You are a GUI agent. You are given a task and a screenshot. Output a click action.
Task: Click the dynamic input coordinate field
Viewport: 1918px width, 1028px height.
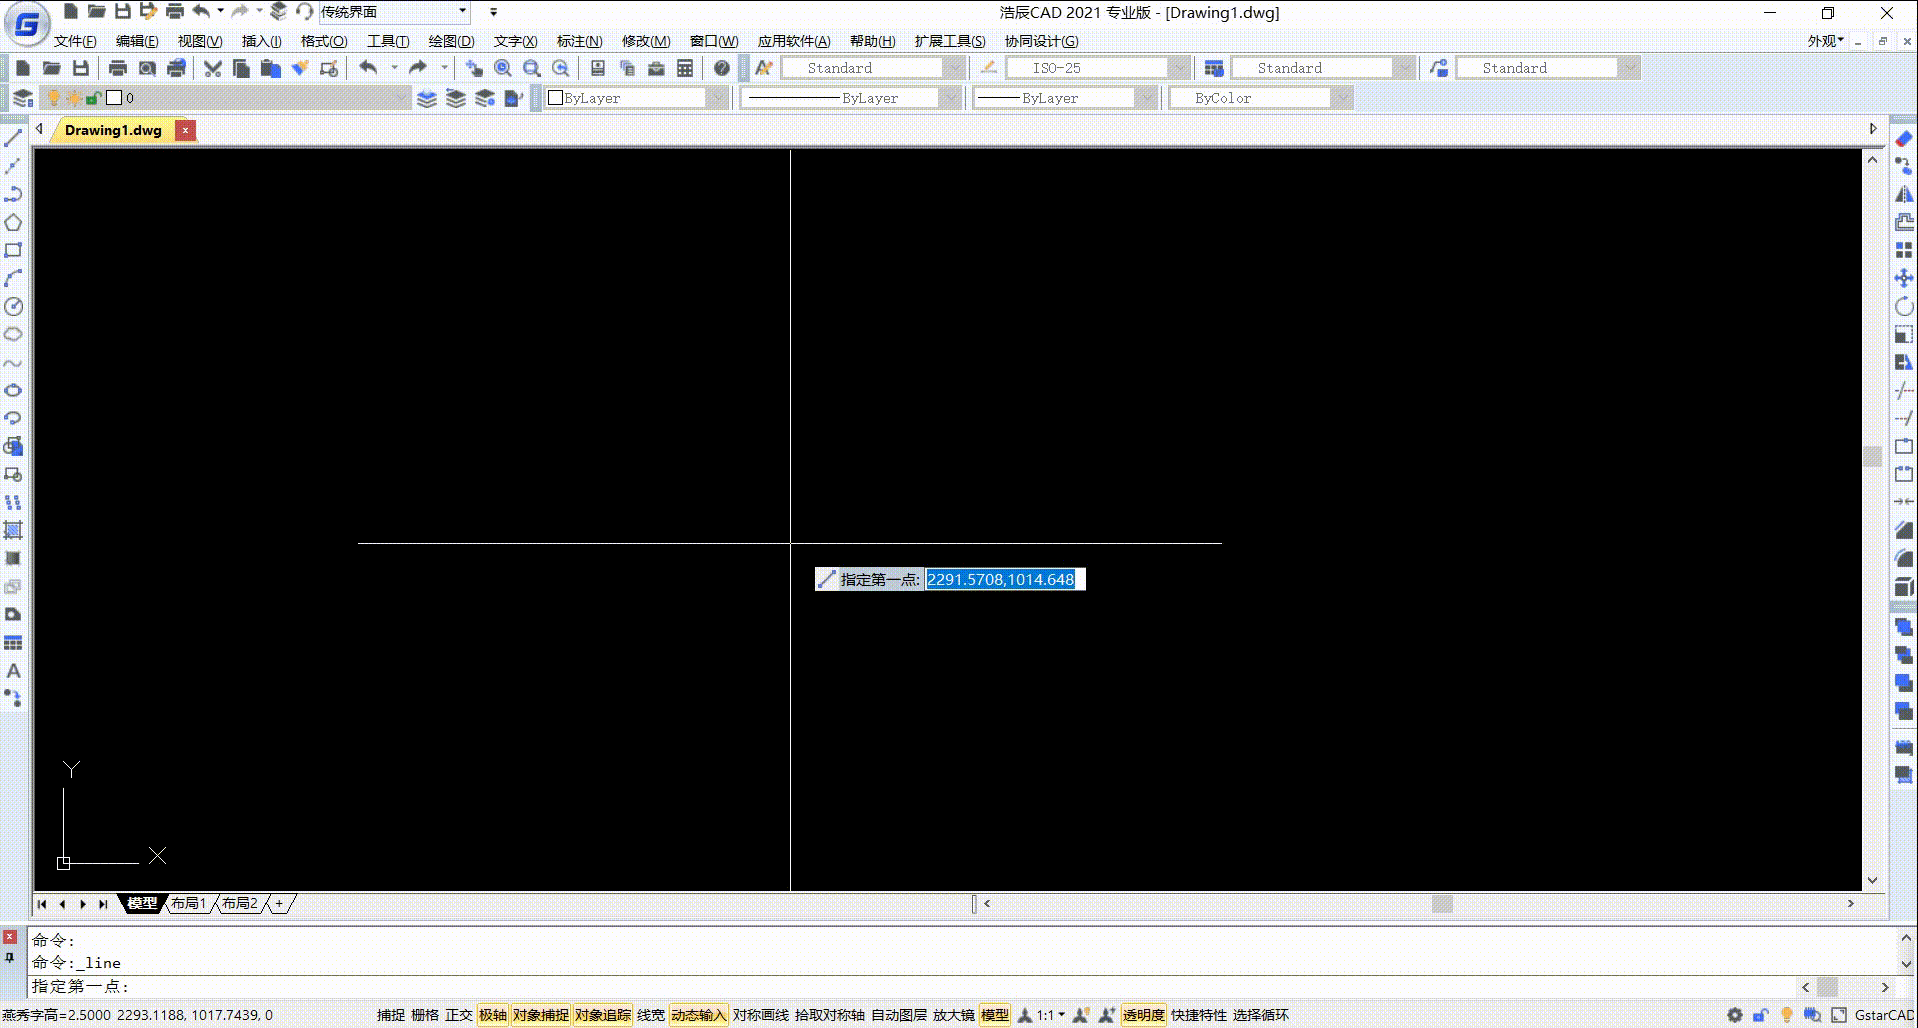[x=1005, y=579]
